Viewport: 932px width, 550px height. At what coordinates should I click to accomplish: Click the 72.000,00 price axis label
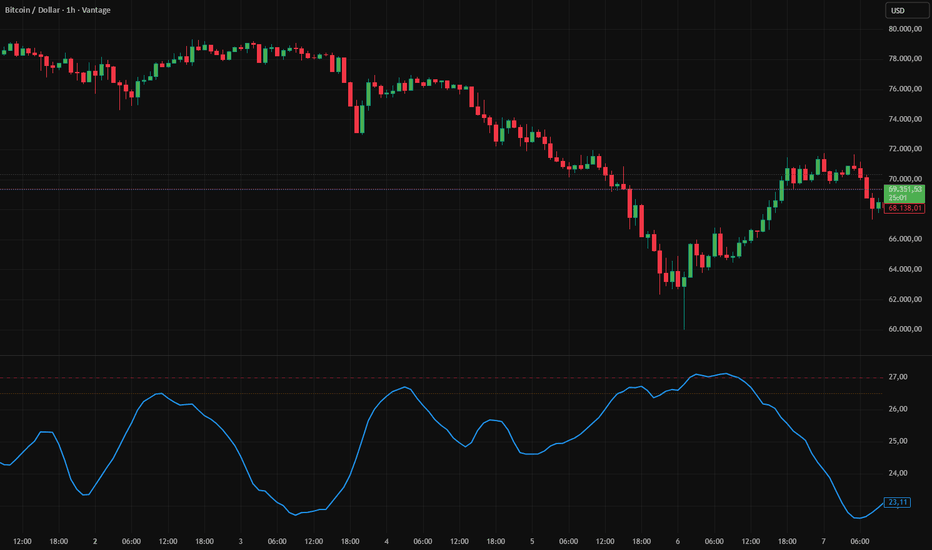click(905, 149)
